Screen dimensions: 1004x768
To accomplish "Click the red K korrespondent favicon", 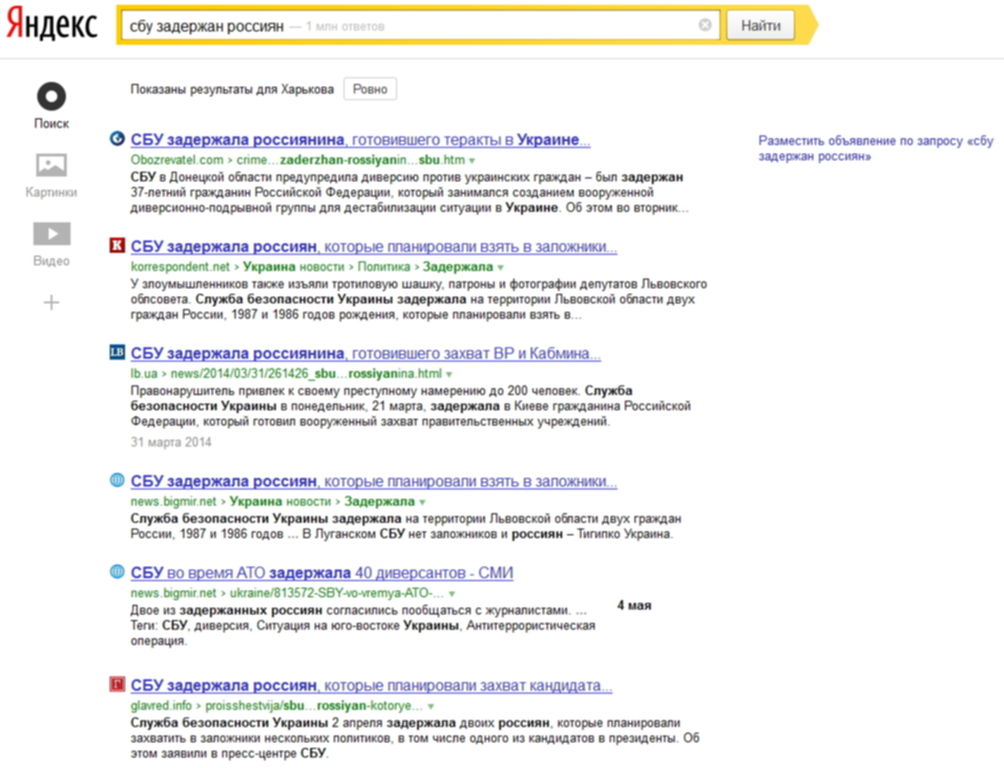I will (117, 245).
